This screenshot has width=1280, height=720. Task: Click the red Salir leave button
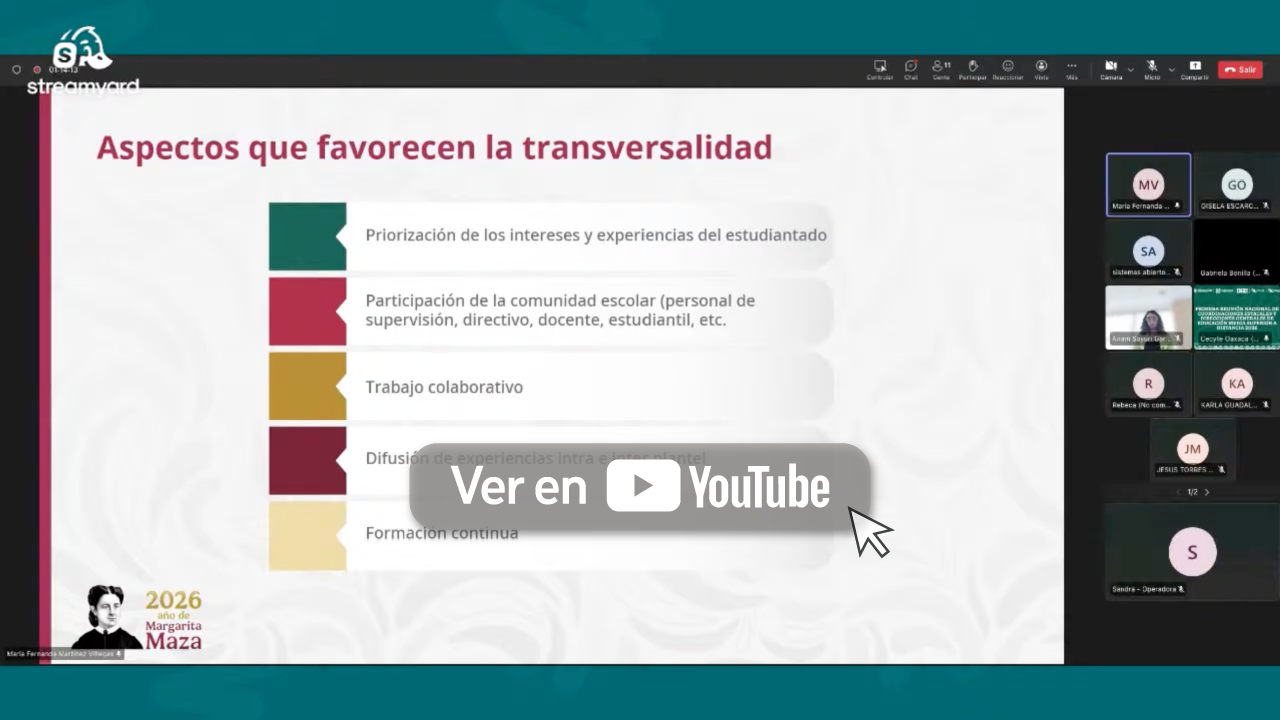click(x=1240, y=70)
